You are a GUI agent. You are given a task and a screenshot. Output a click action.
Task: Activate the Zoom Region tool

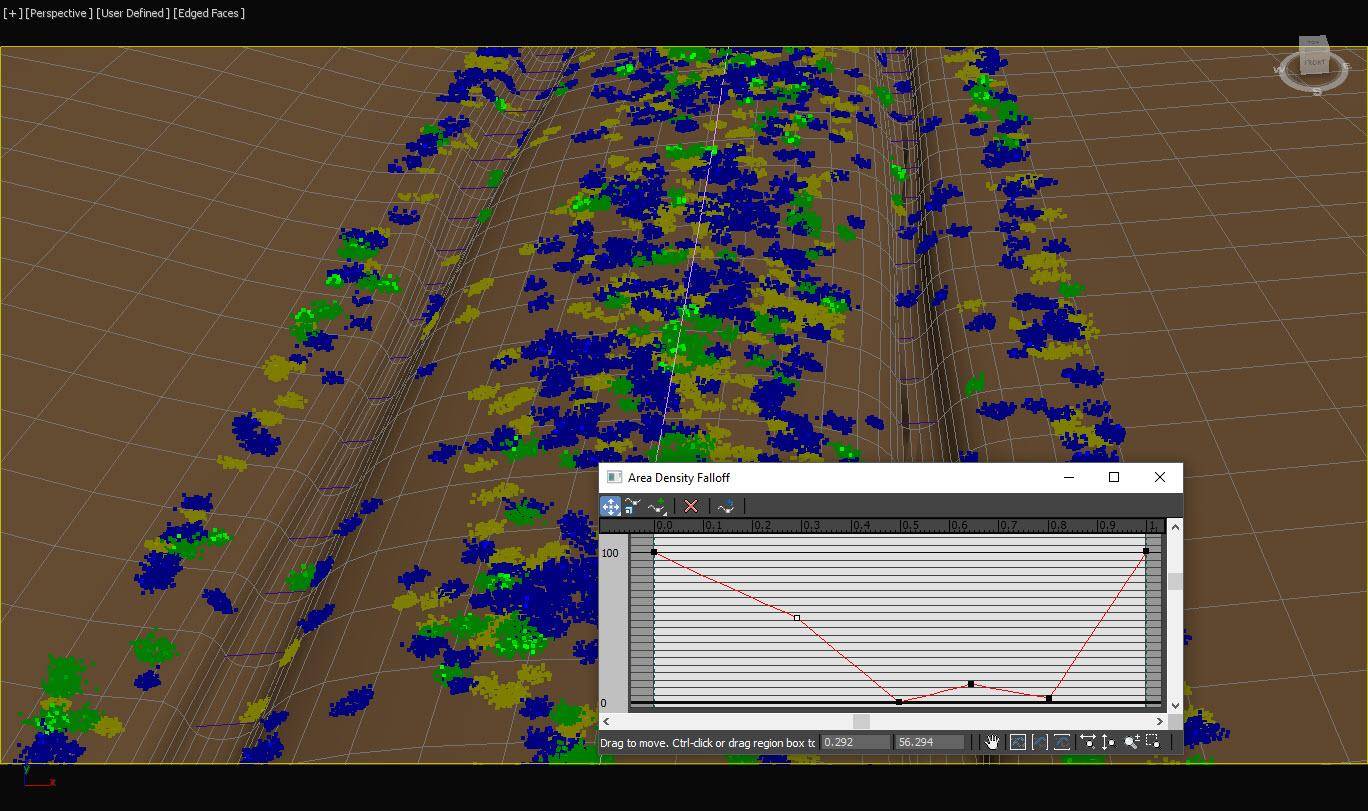click(x=1153, y=742)
